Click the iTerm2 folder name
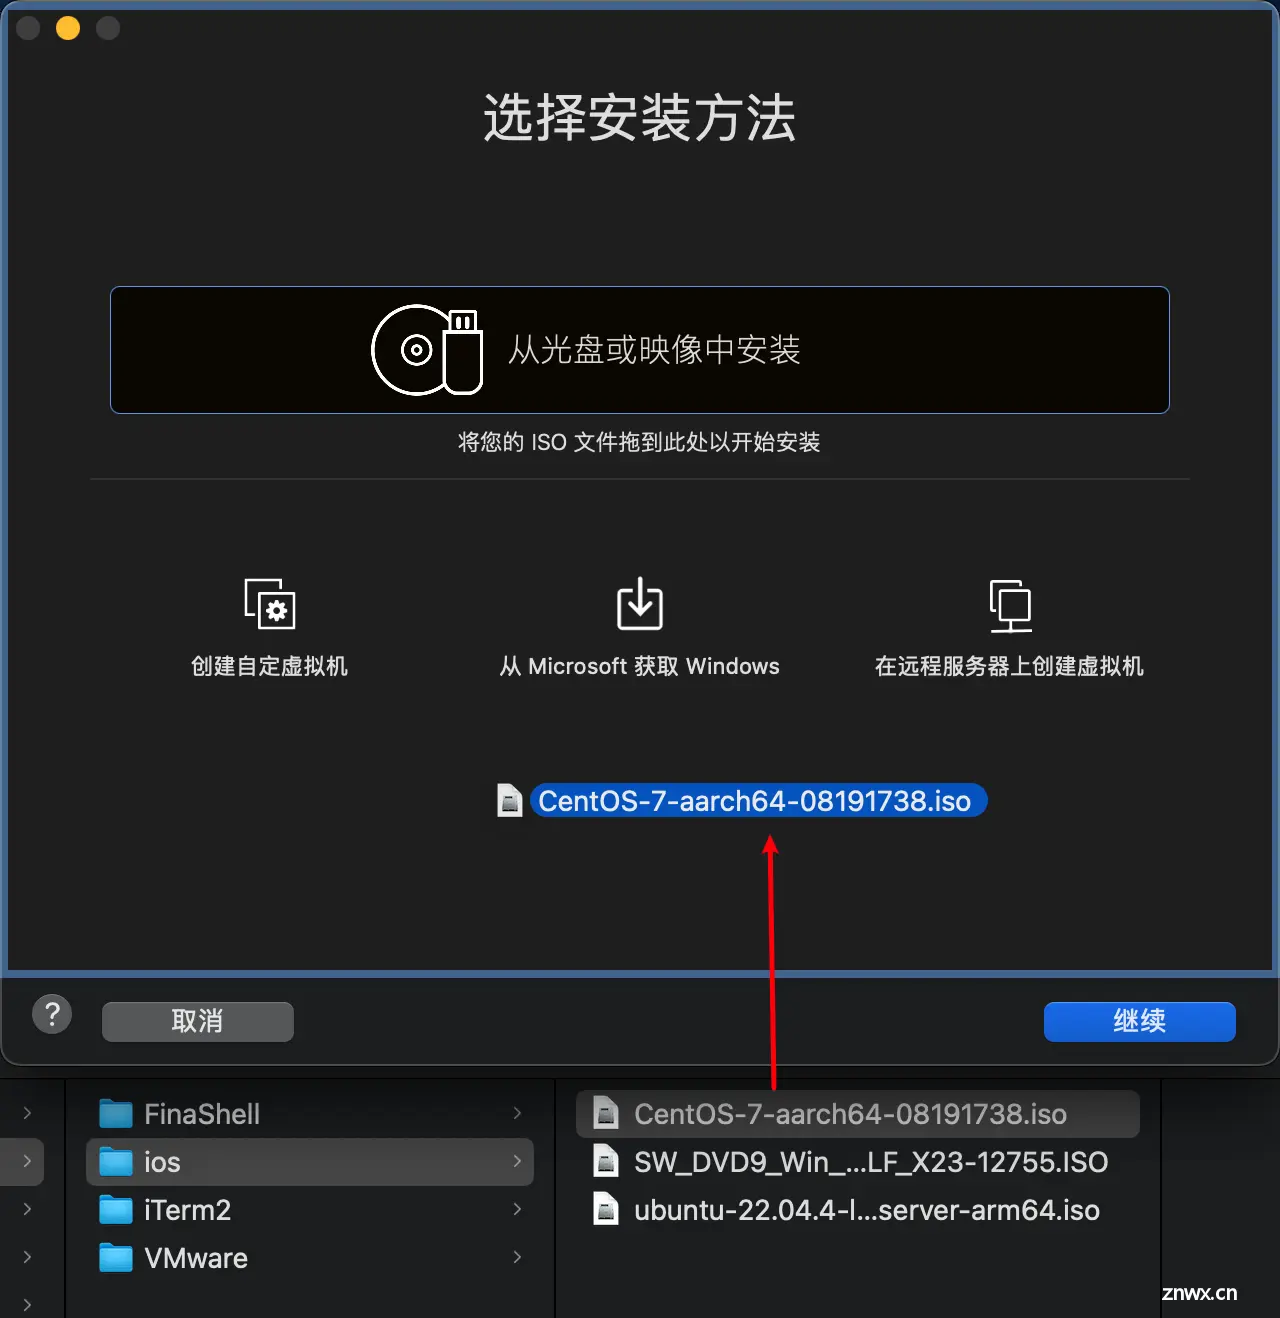This screenshot has height=1318, width=1280. point(188,1210)
